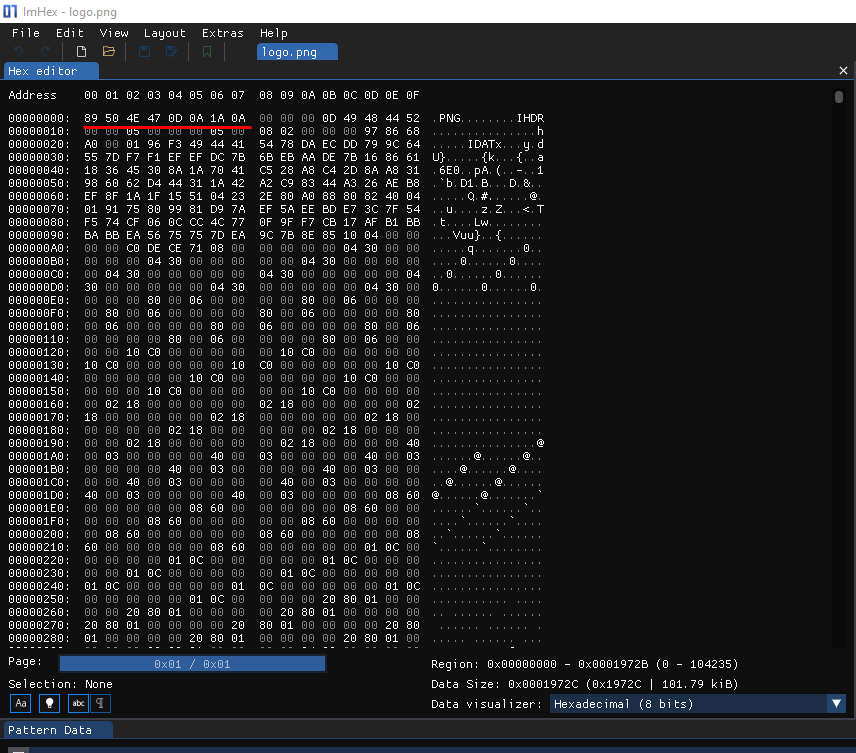The image size is (856, 753).
Task: Open the Extras menu
Action: click(222, 33)
